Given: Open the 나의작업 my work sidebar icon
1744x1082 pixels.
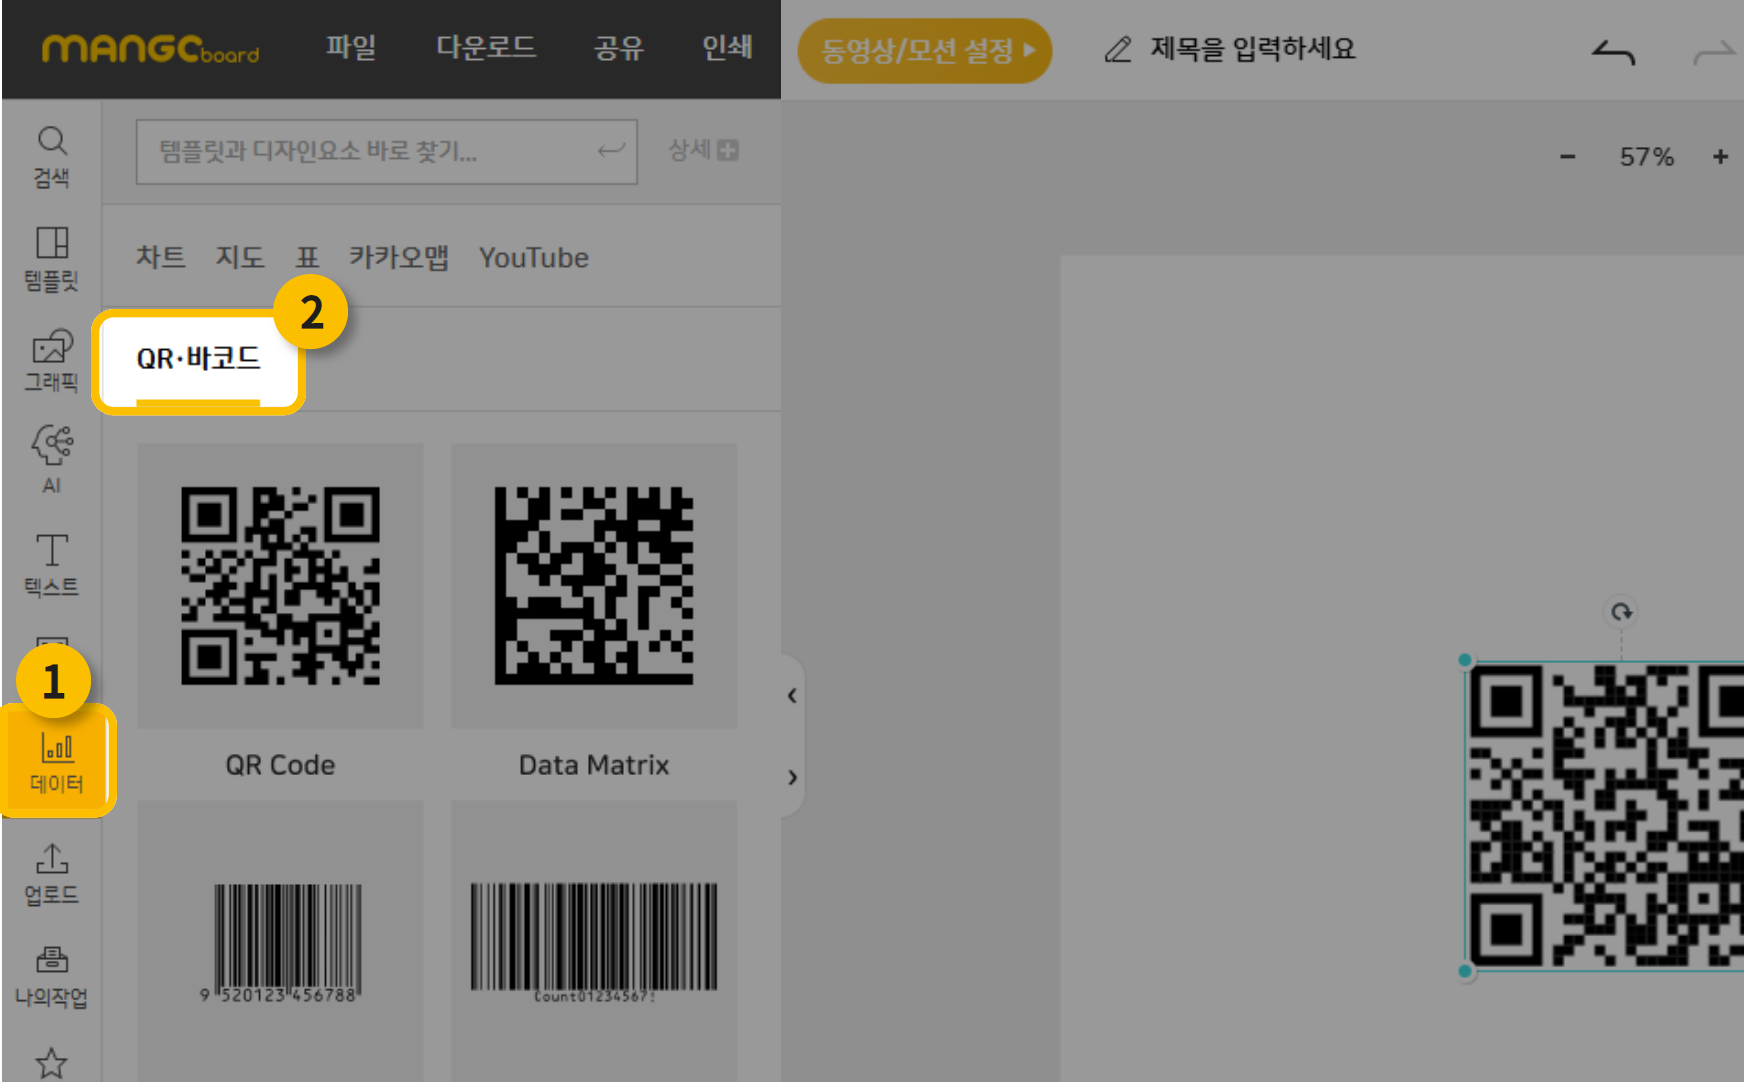Looking at the screenshot, I should [x=52, y=977].
